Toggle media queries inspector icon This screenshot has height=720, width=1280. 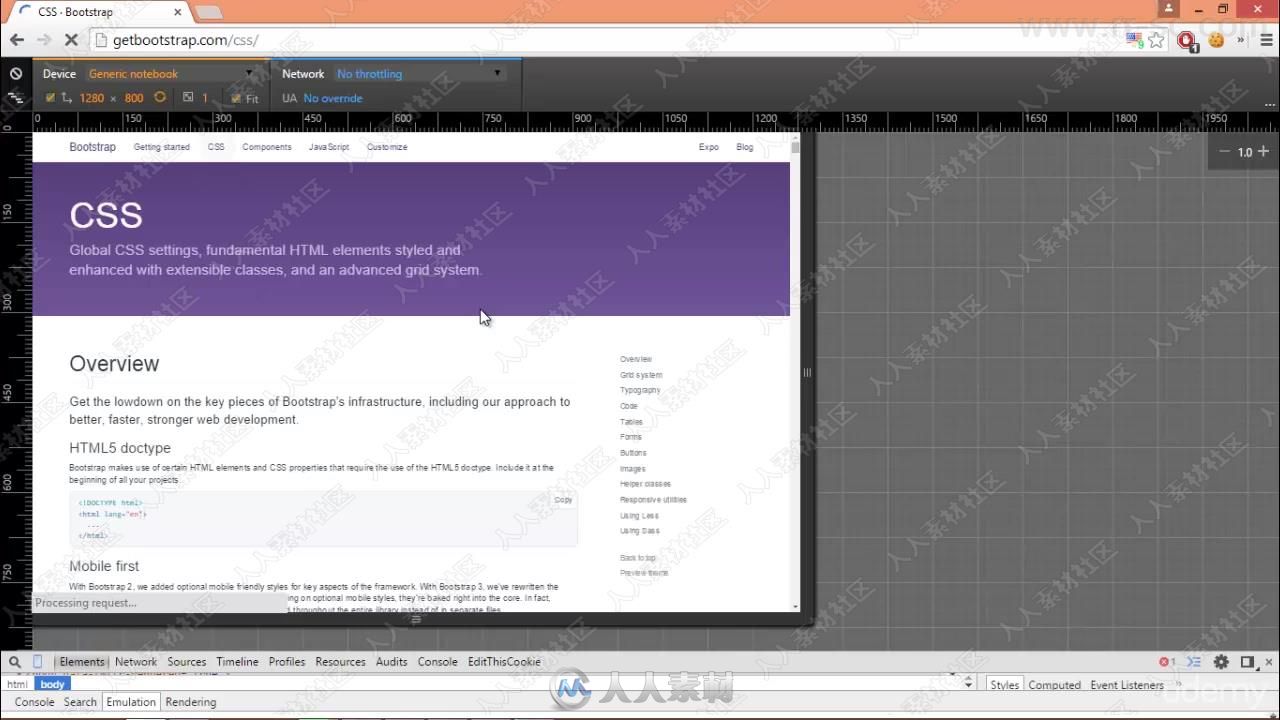click(15, 98)
